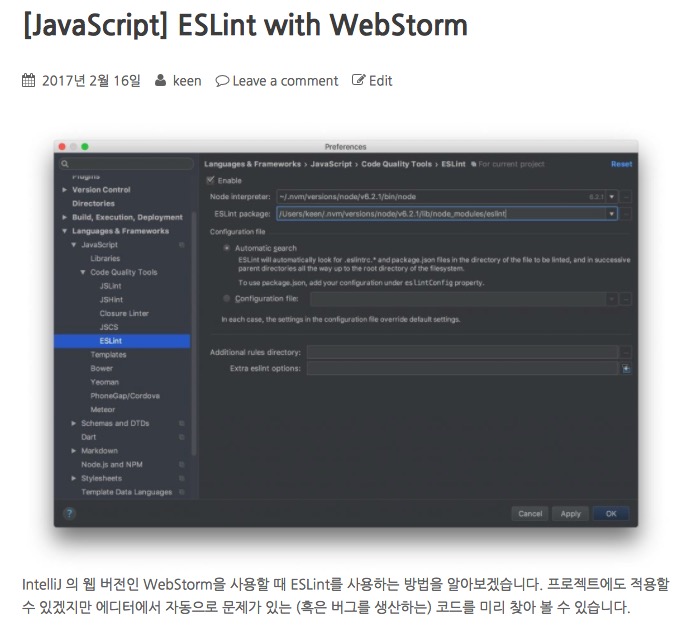Click browse button next to Additional rules directory
Screen dimensions: 695x632
(x=625, y=352)
